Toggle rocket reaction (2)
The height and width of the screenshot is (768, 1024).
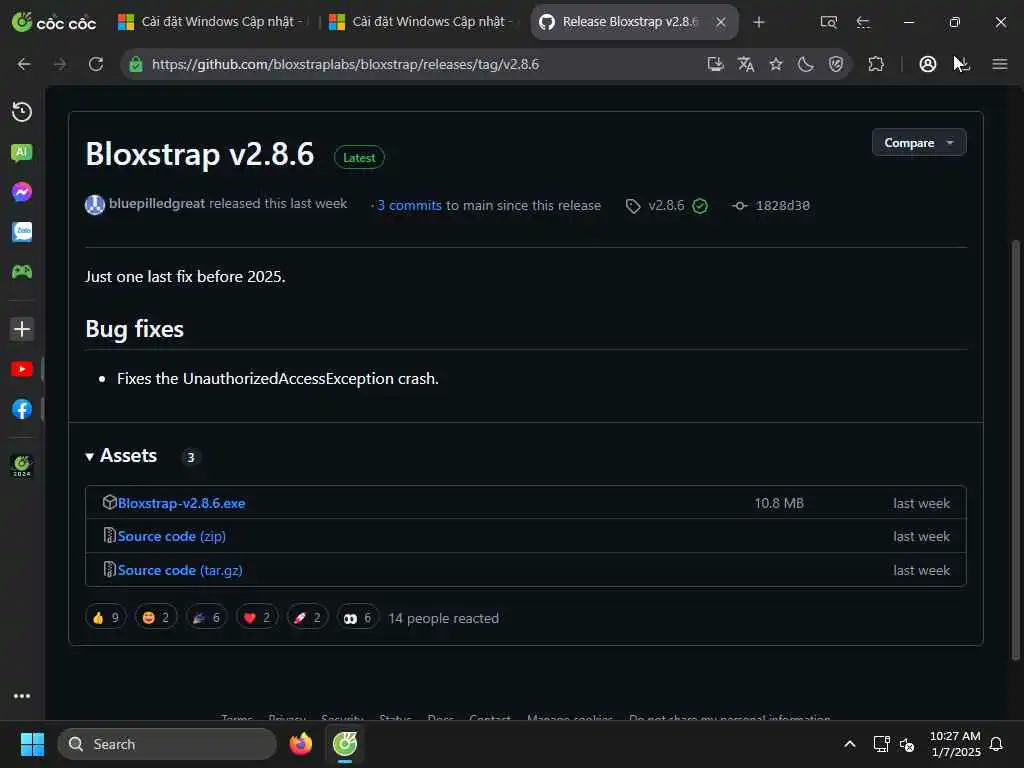308,617
